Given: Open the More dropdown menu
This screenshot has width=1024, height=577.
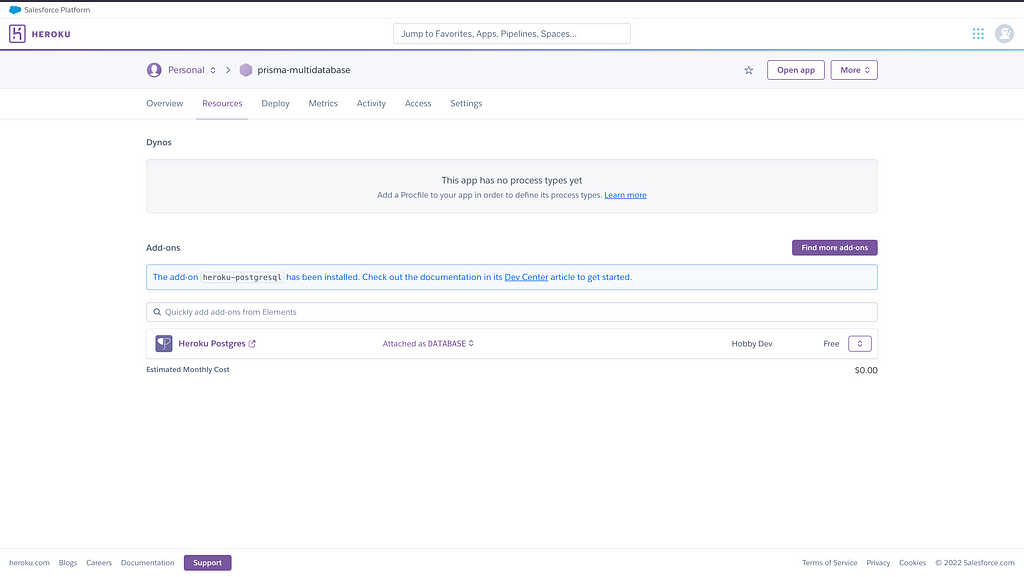Looking at the screenshot, I should [854, 70].
